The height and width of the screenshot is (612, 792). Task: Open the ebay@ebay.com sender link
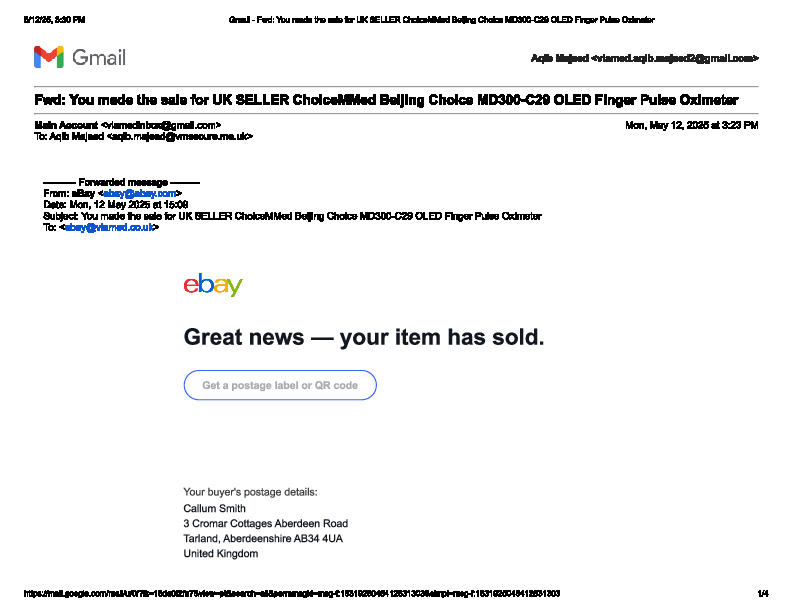(139, 193)
